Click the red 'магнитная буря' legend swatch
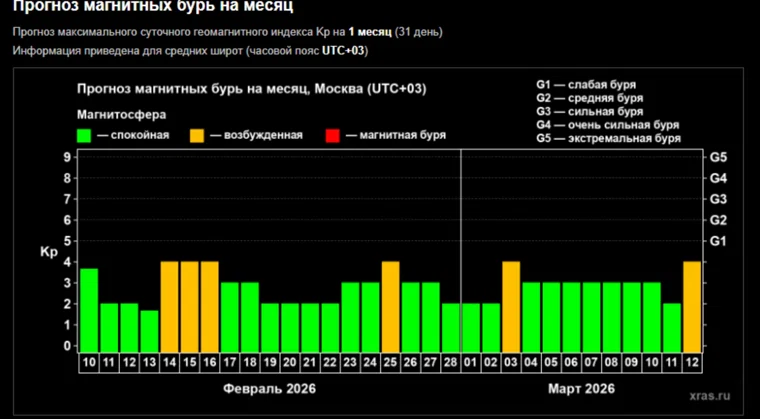Viewport: 760px width, 419px height. click(333, 134)
